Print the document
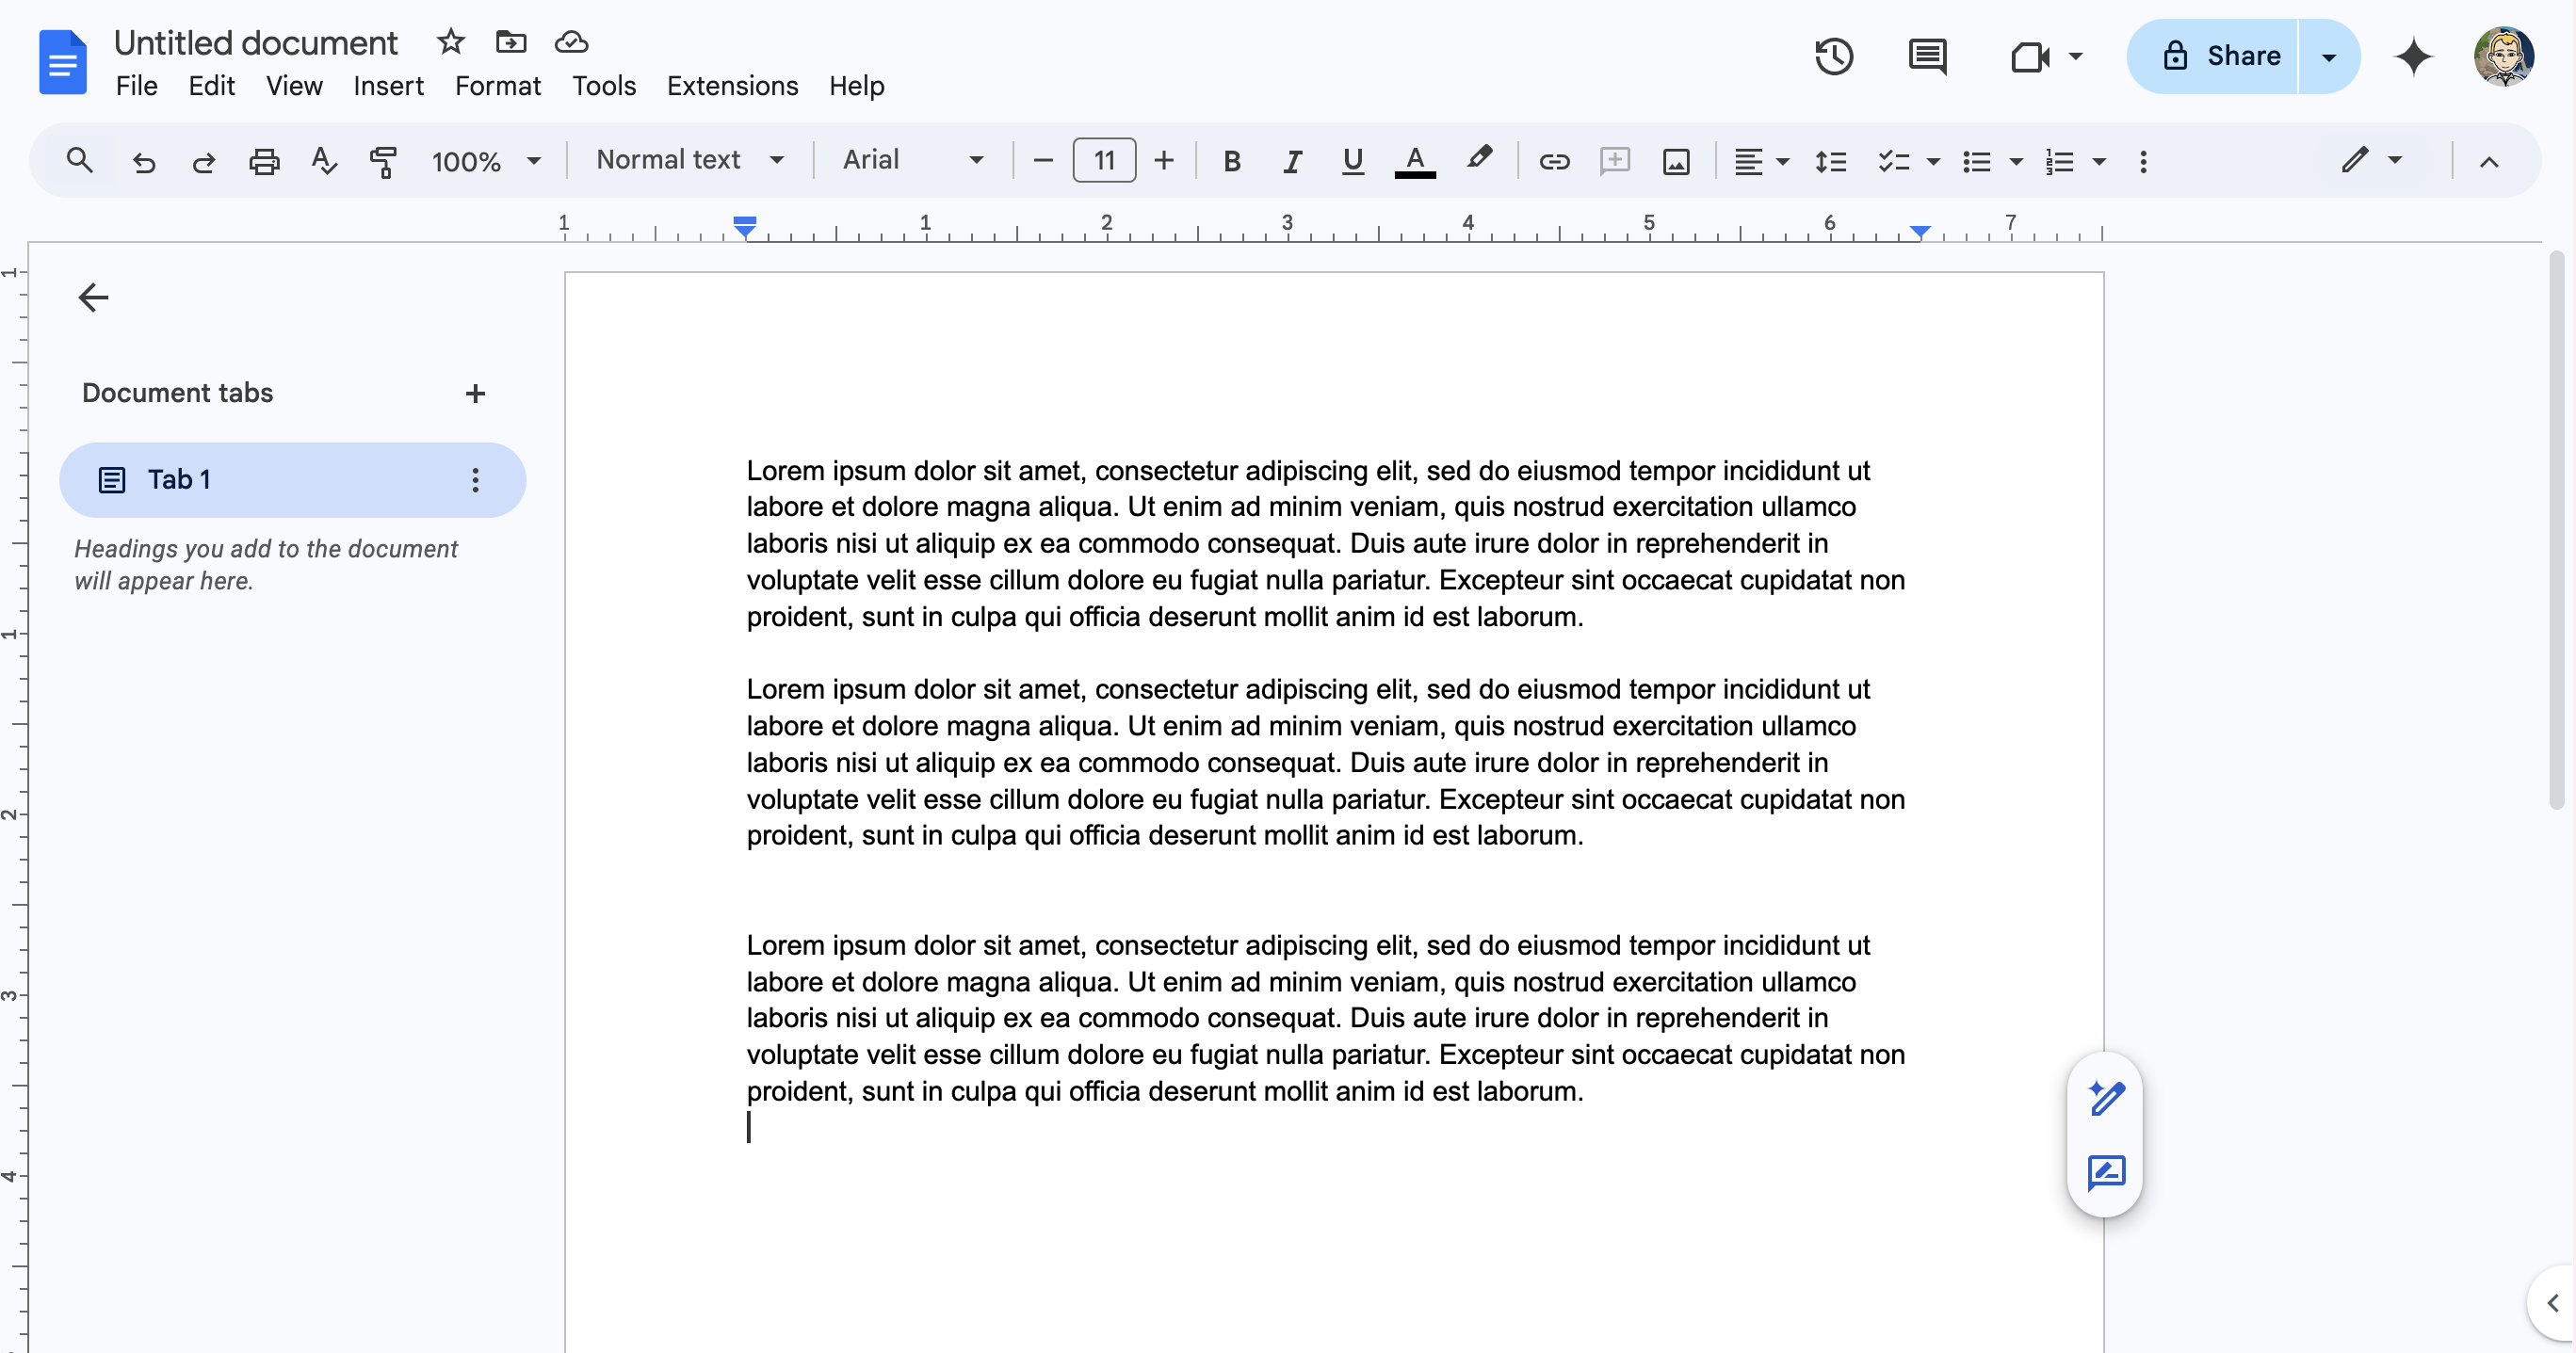The image size is (2576, 1353). pos(264,161)
